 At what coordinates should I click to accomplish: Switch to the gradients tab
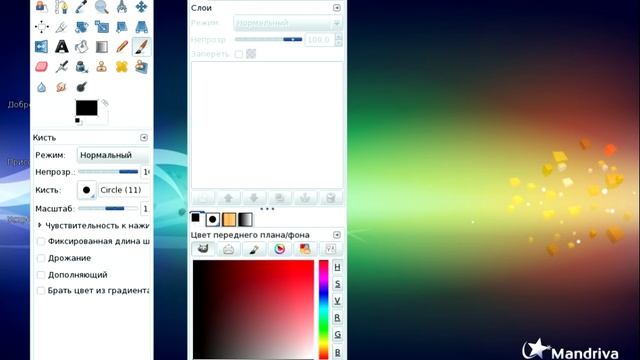coord(245,220)
